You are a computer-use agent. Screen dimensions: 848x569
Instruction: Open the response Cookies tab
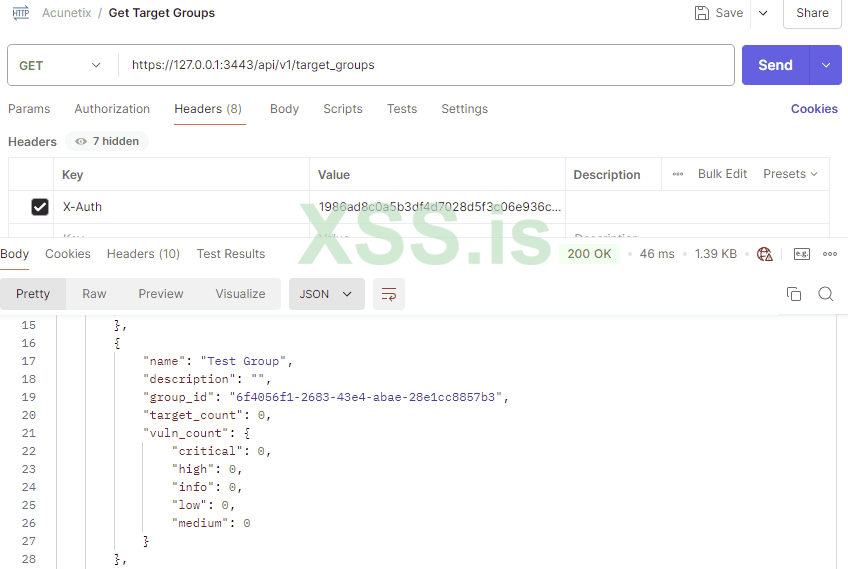(x=68, y=254)
